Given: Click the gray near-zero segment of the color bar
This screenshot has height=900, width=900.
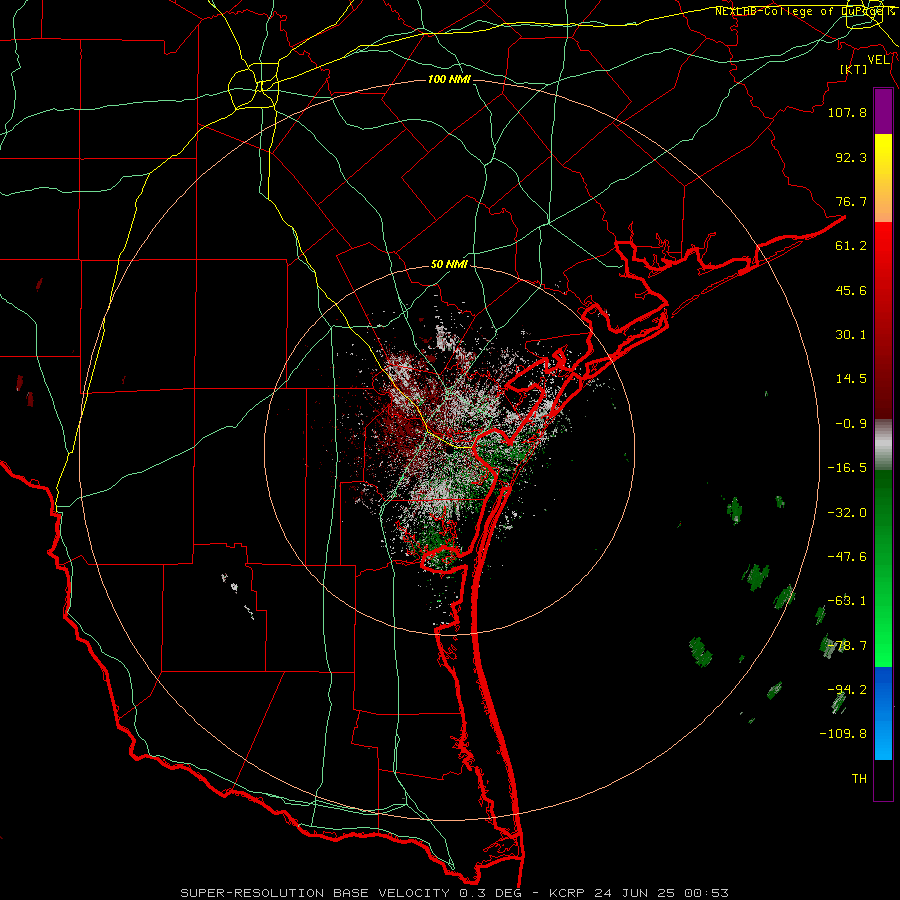Looking at the screenshot, I should tap(883, 445).
